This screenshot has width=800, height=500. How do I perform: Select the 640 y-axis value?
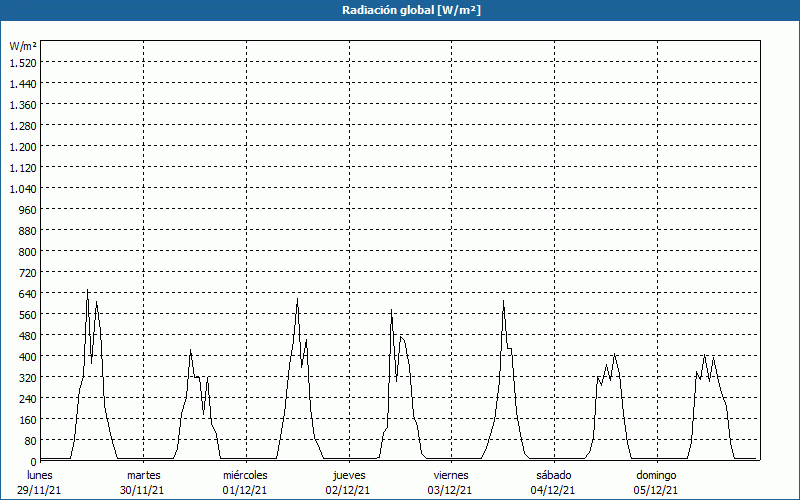pyautogui.click(x=28, y=294)
